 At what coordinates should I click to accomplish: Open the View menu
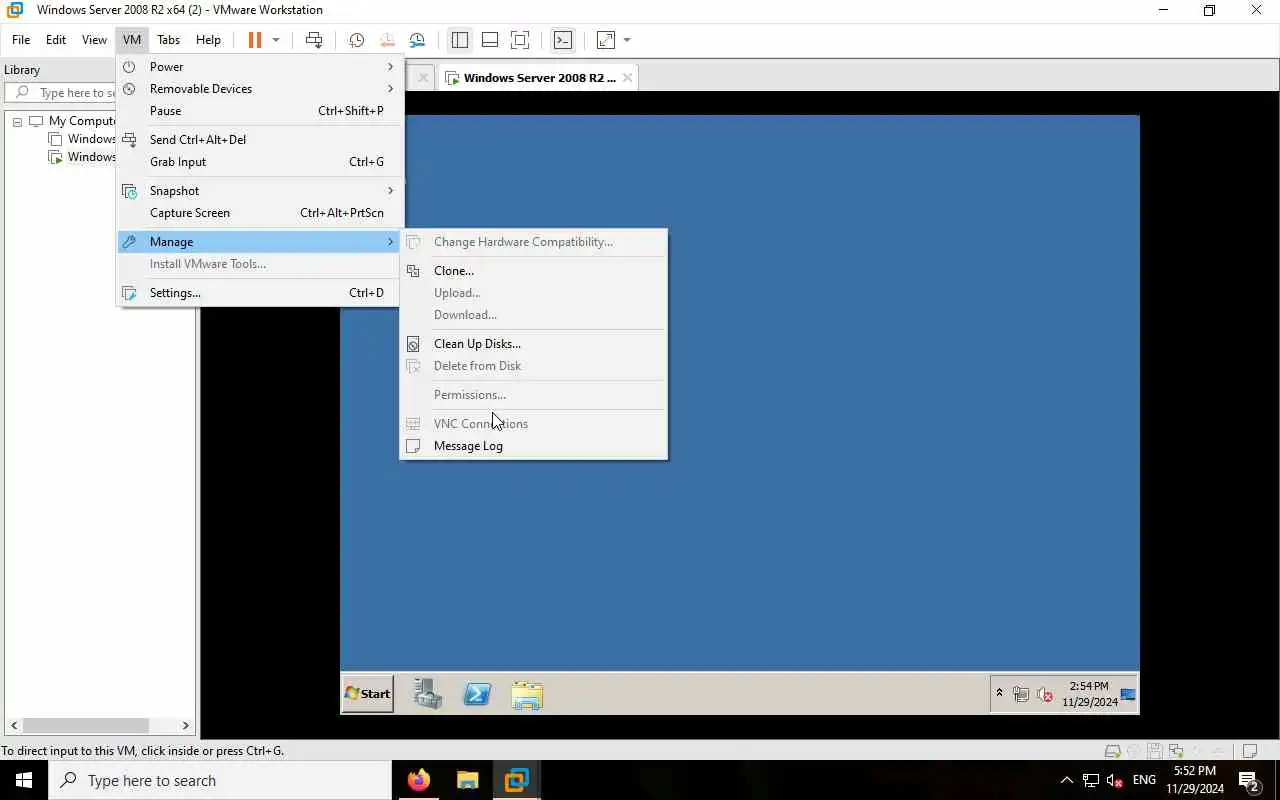pyautogui.click(x=94, y=40)
